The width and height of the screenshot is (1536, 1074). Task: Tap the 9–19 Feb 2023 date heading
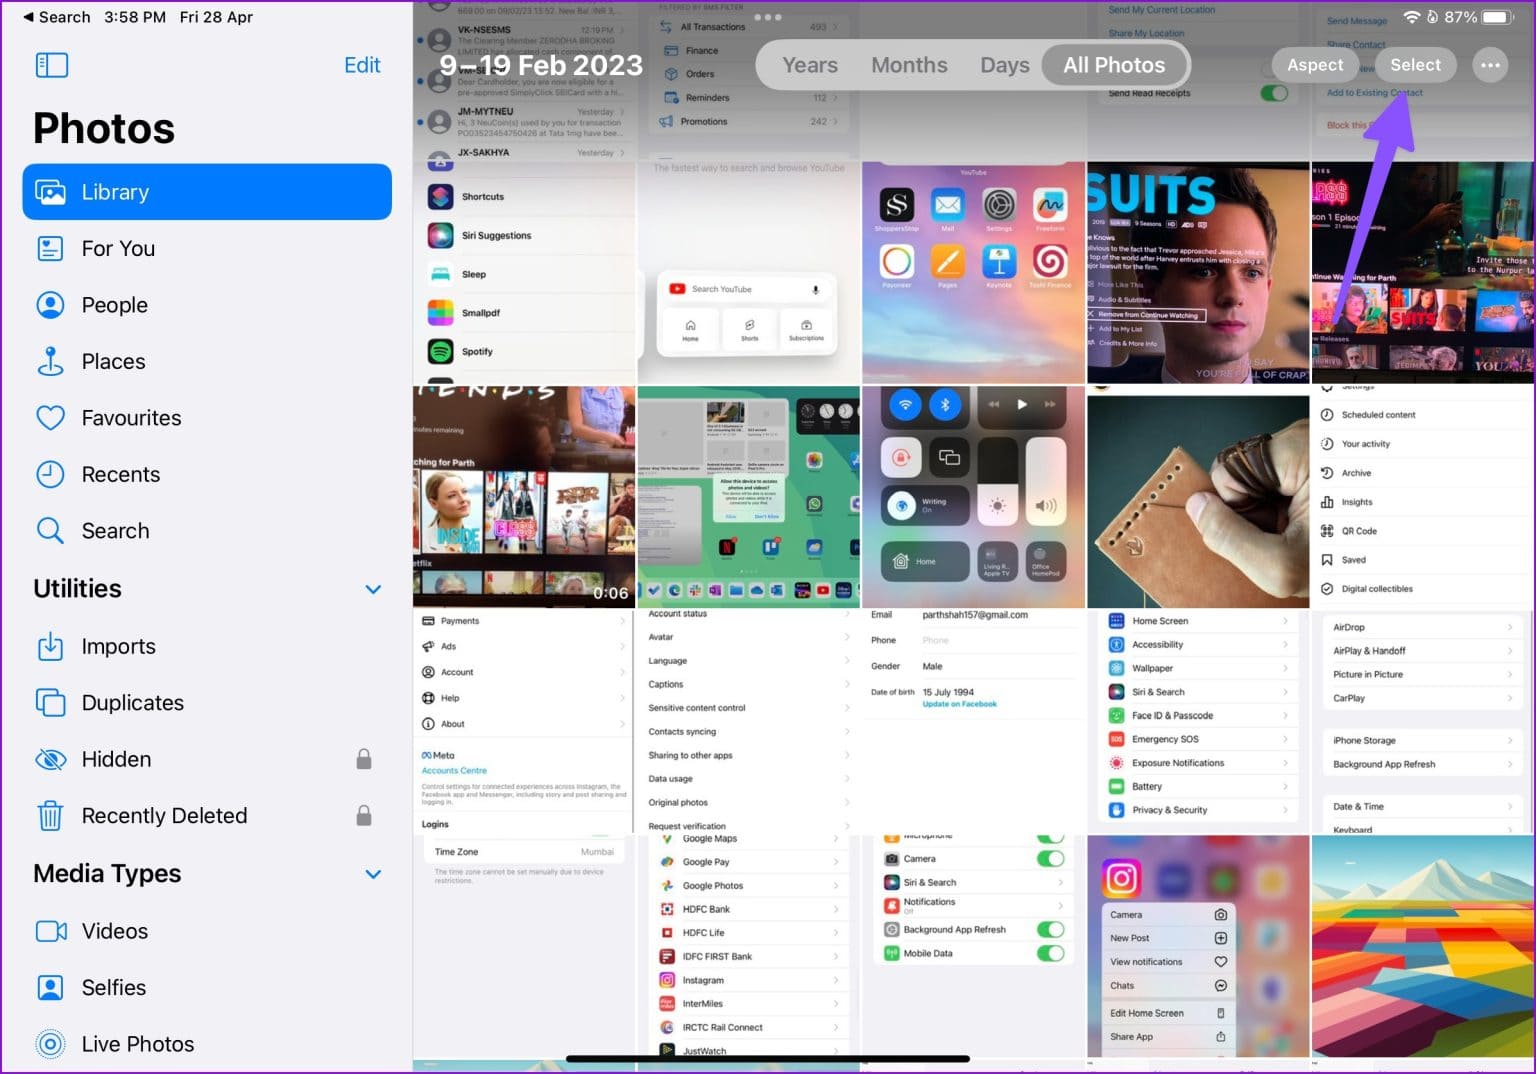pyautogui.click(x=541, y=65)
